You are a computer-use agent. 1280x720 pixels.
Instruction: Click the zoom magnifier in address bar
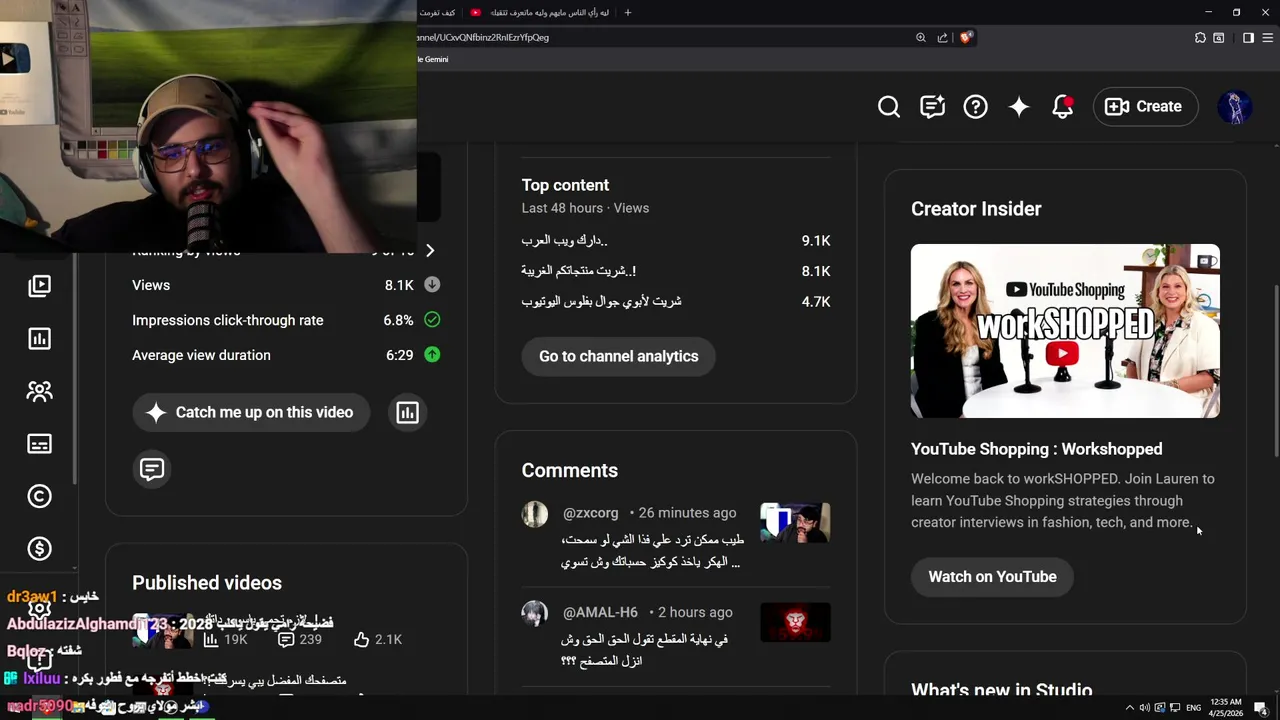coord(921,37)
